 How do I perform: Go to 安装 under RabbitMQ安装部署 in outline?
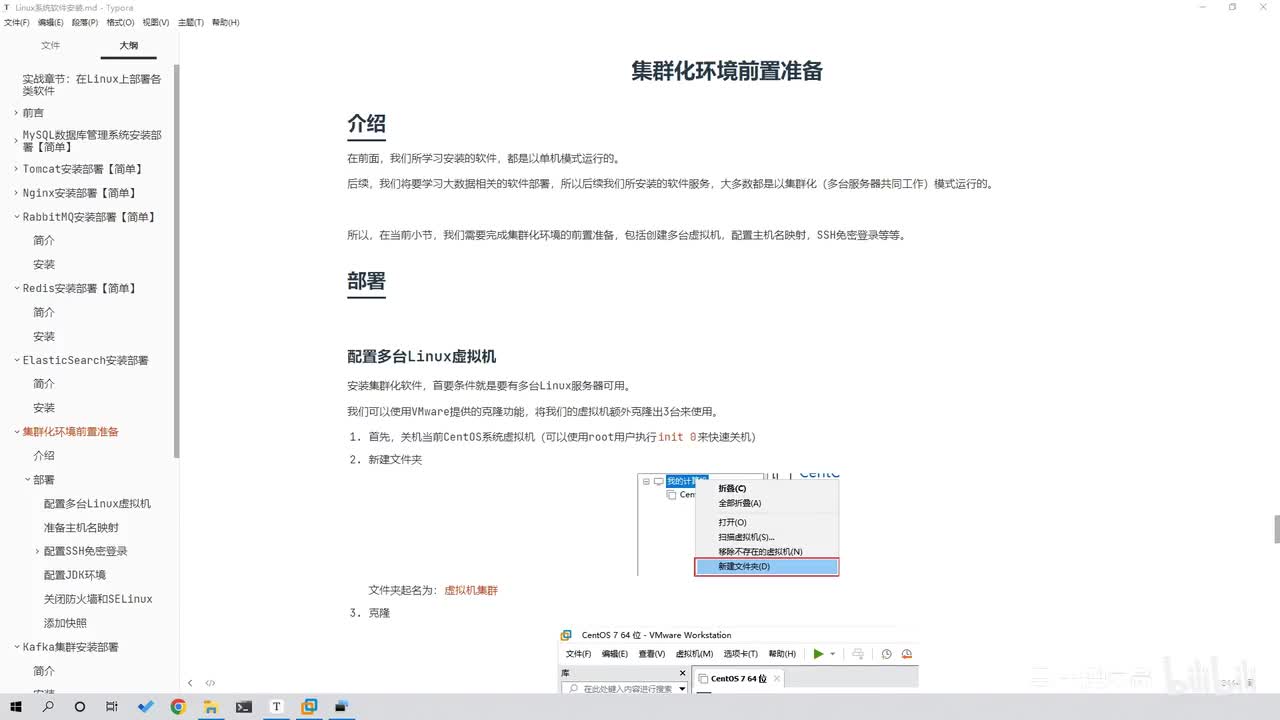[x=44, y=265]
